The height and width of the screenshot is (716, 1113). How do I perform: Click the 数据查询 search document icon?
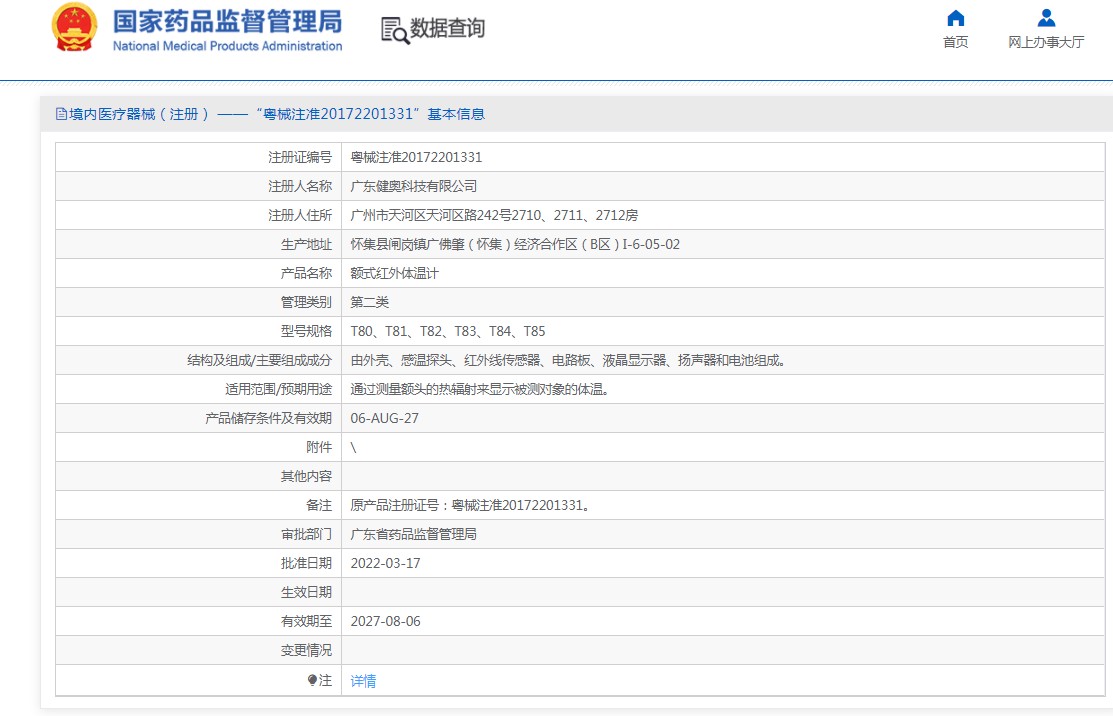[395, 30]
